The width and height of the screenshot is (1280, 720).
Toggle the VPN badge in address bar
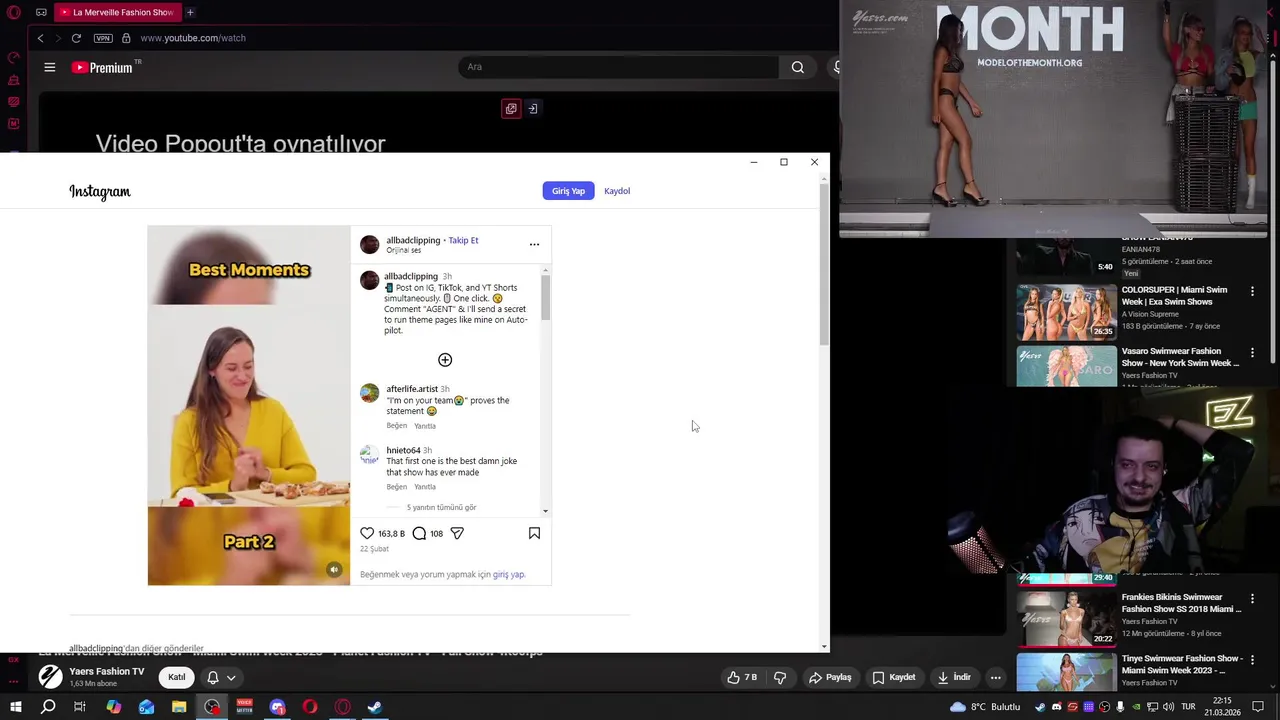[x=103, y=38]
